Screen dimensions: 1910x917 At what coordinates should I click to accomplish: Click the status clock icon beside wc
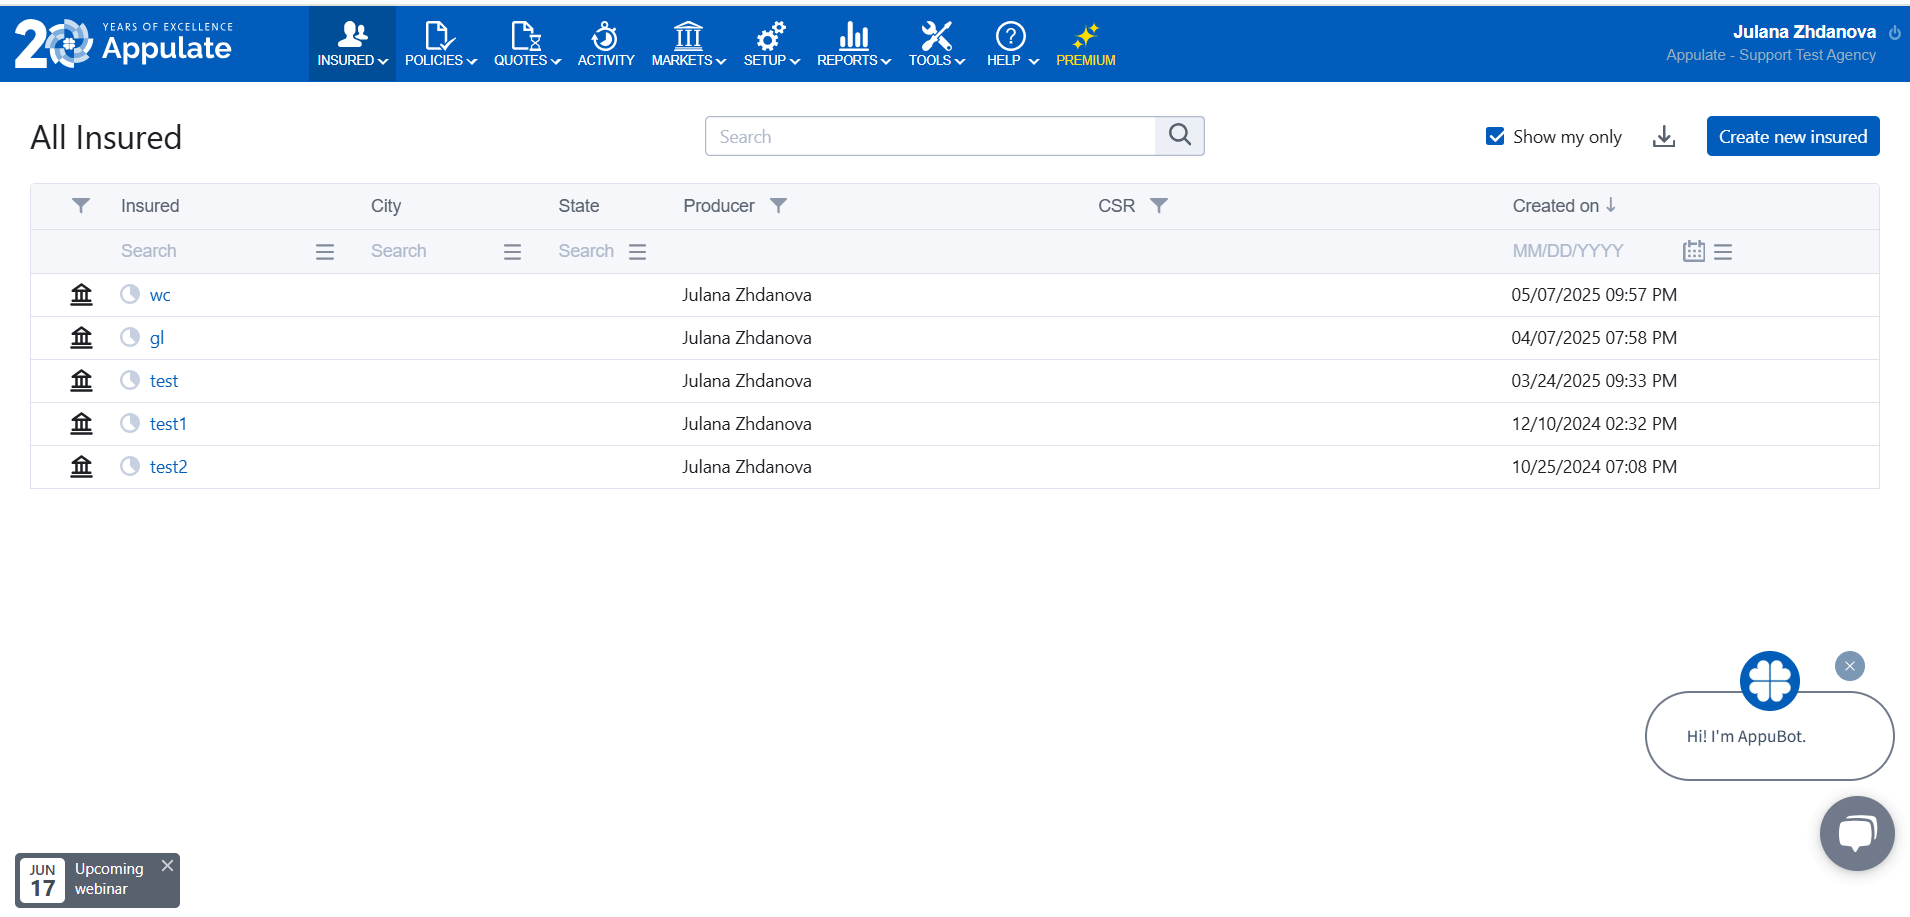tap(130, 294)
